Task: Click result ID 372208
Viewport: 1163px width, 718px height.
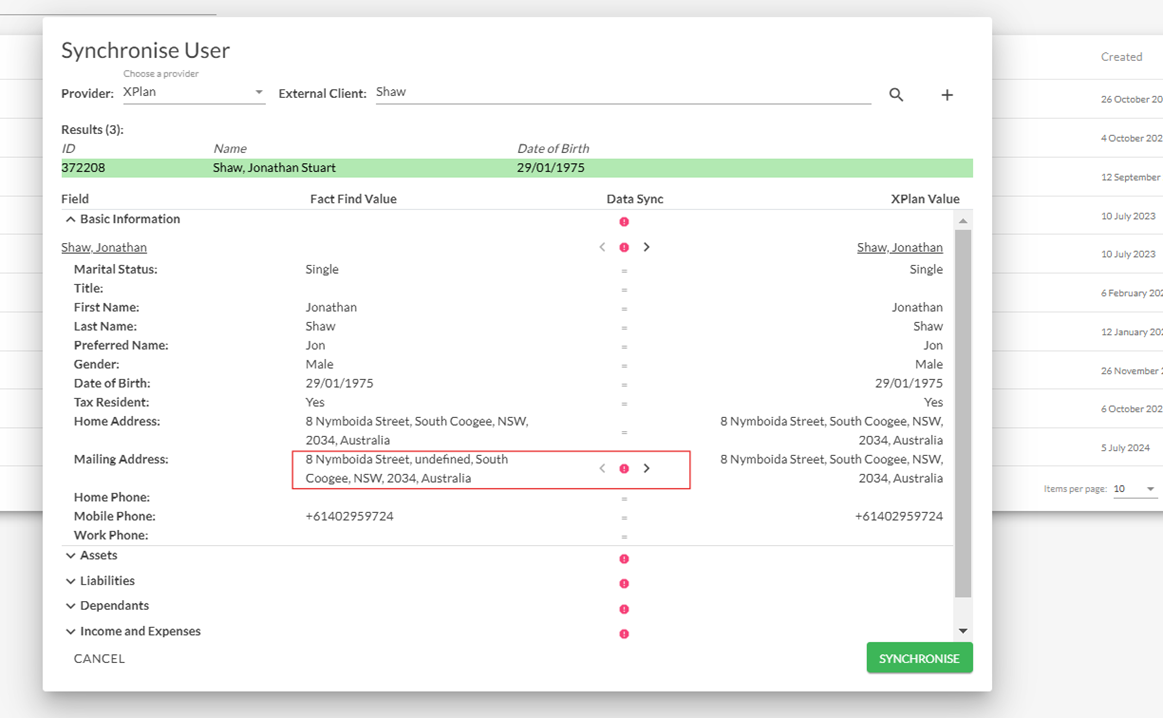Action: click(x=83, y=168)
